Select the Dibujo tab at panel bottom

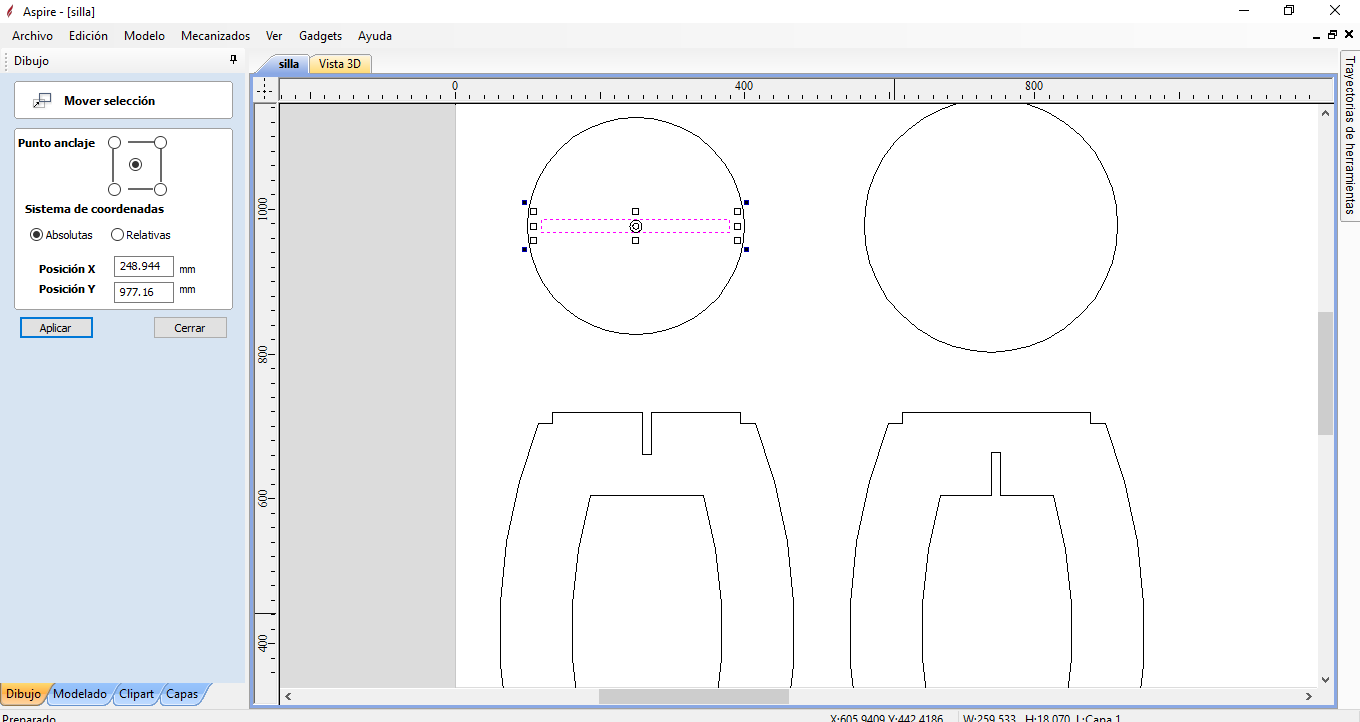pyautogui.click(x=23, y=694)
